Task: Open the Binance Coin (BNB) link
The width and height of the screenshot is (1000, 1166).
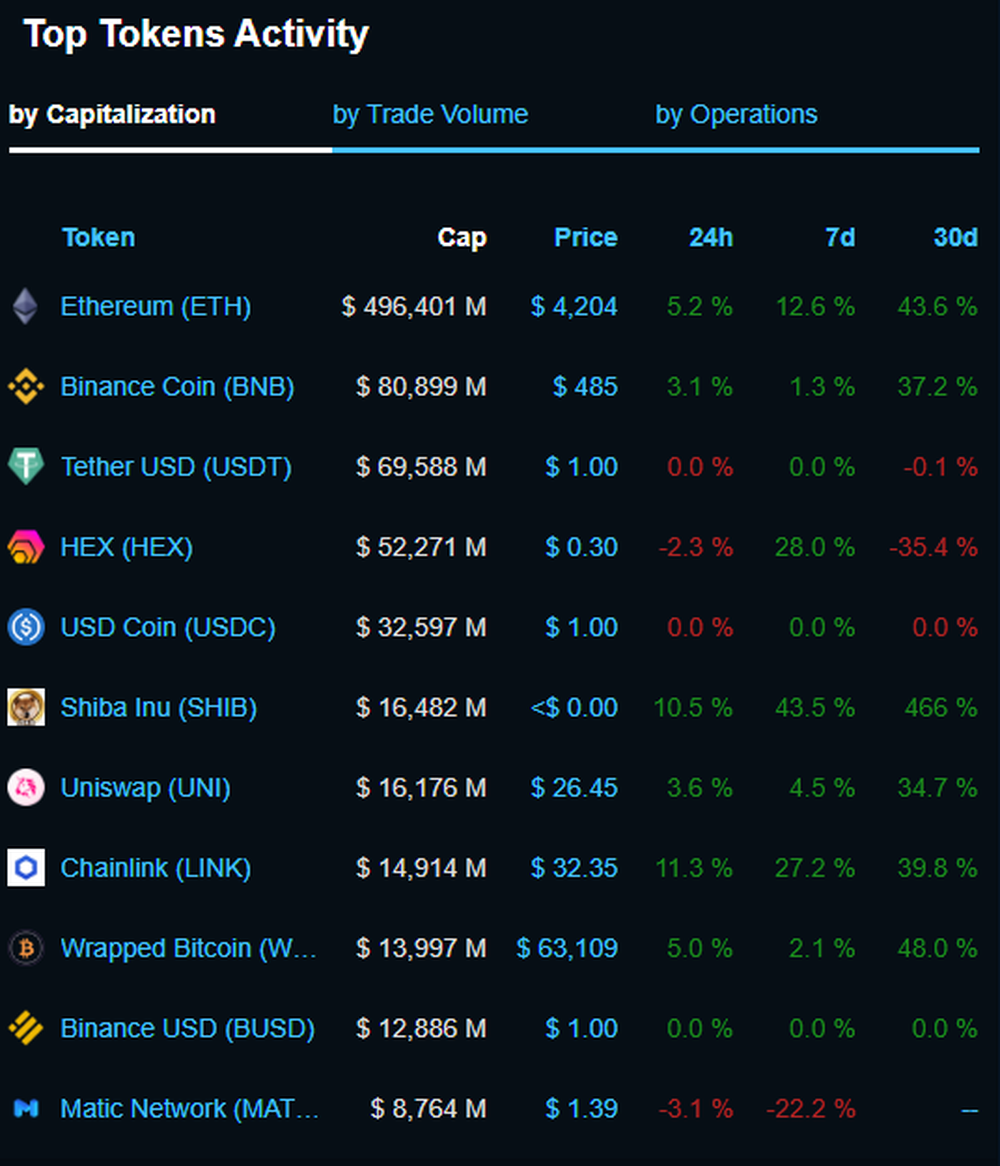Action: (x=177, y=387)
